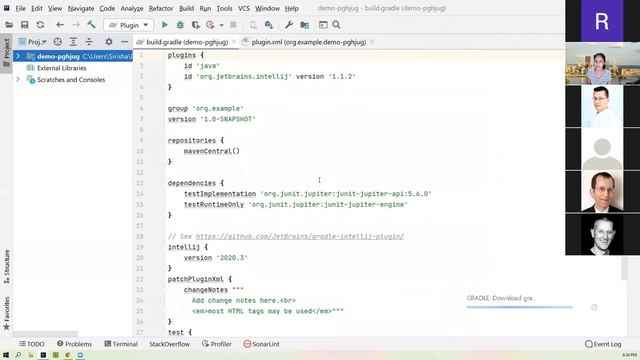Open the Windows Start menu
This screenshot has width=640, height=360.
pyautogui.click(x=6, y=355)
